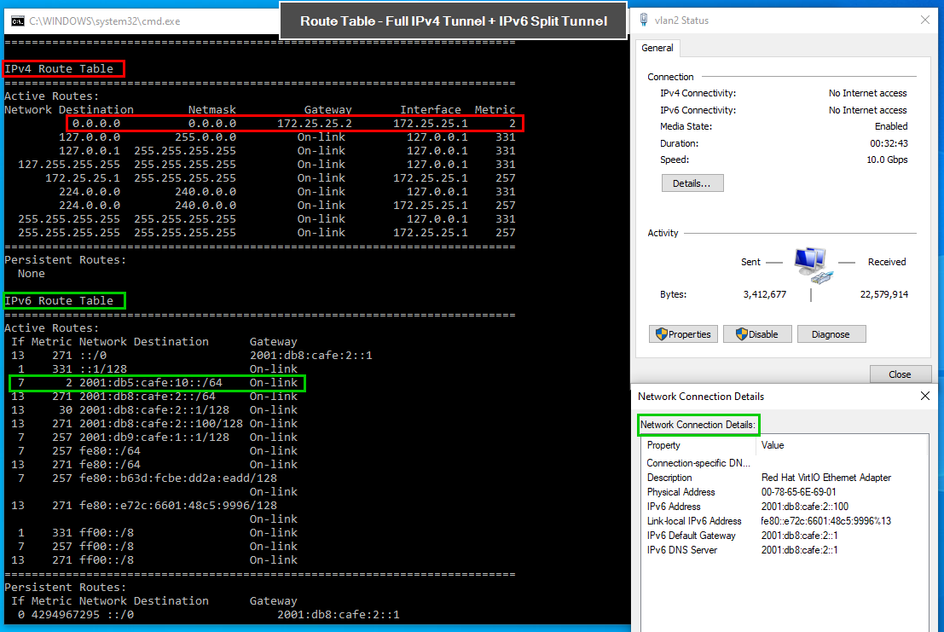
Task: Click the 2001:db8:cafe:2::100/128 route entry
Action: click(x=161, y=424)
